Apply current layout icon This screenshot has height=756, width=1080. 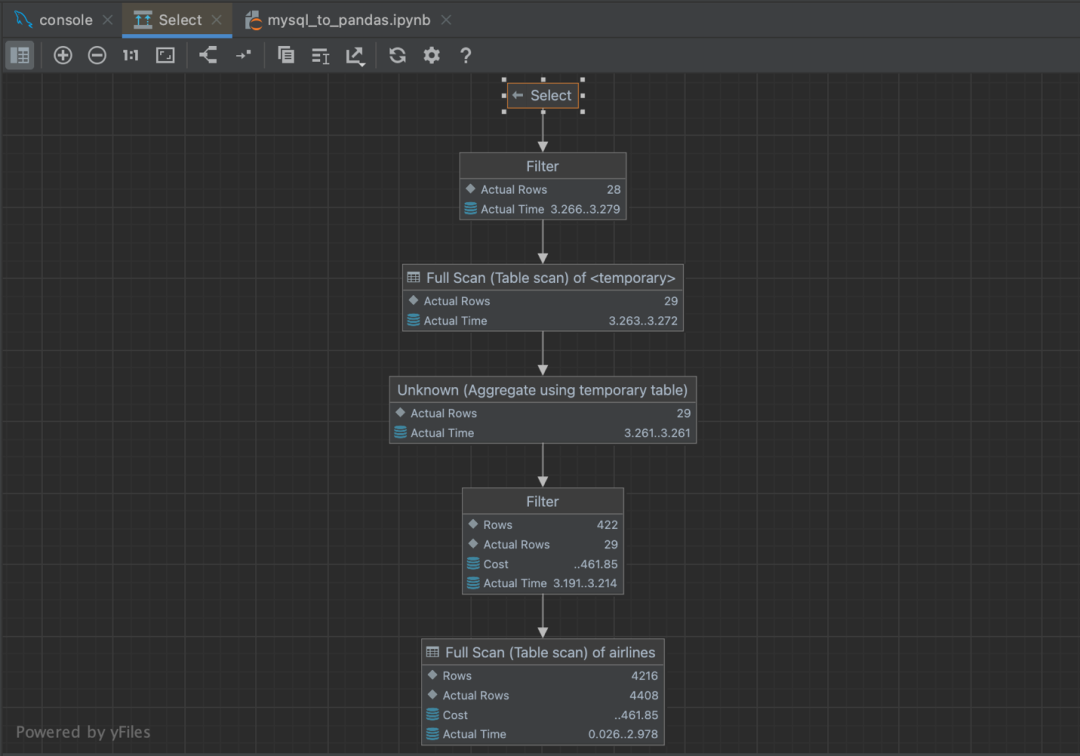coord(208,55)
